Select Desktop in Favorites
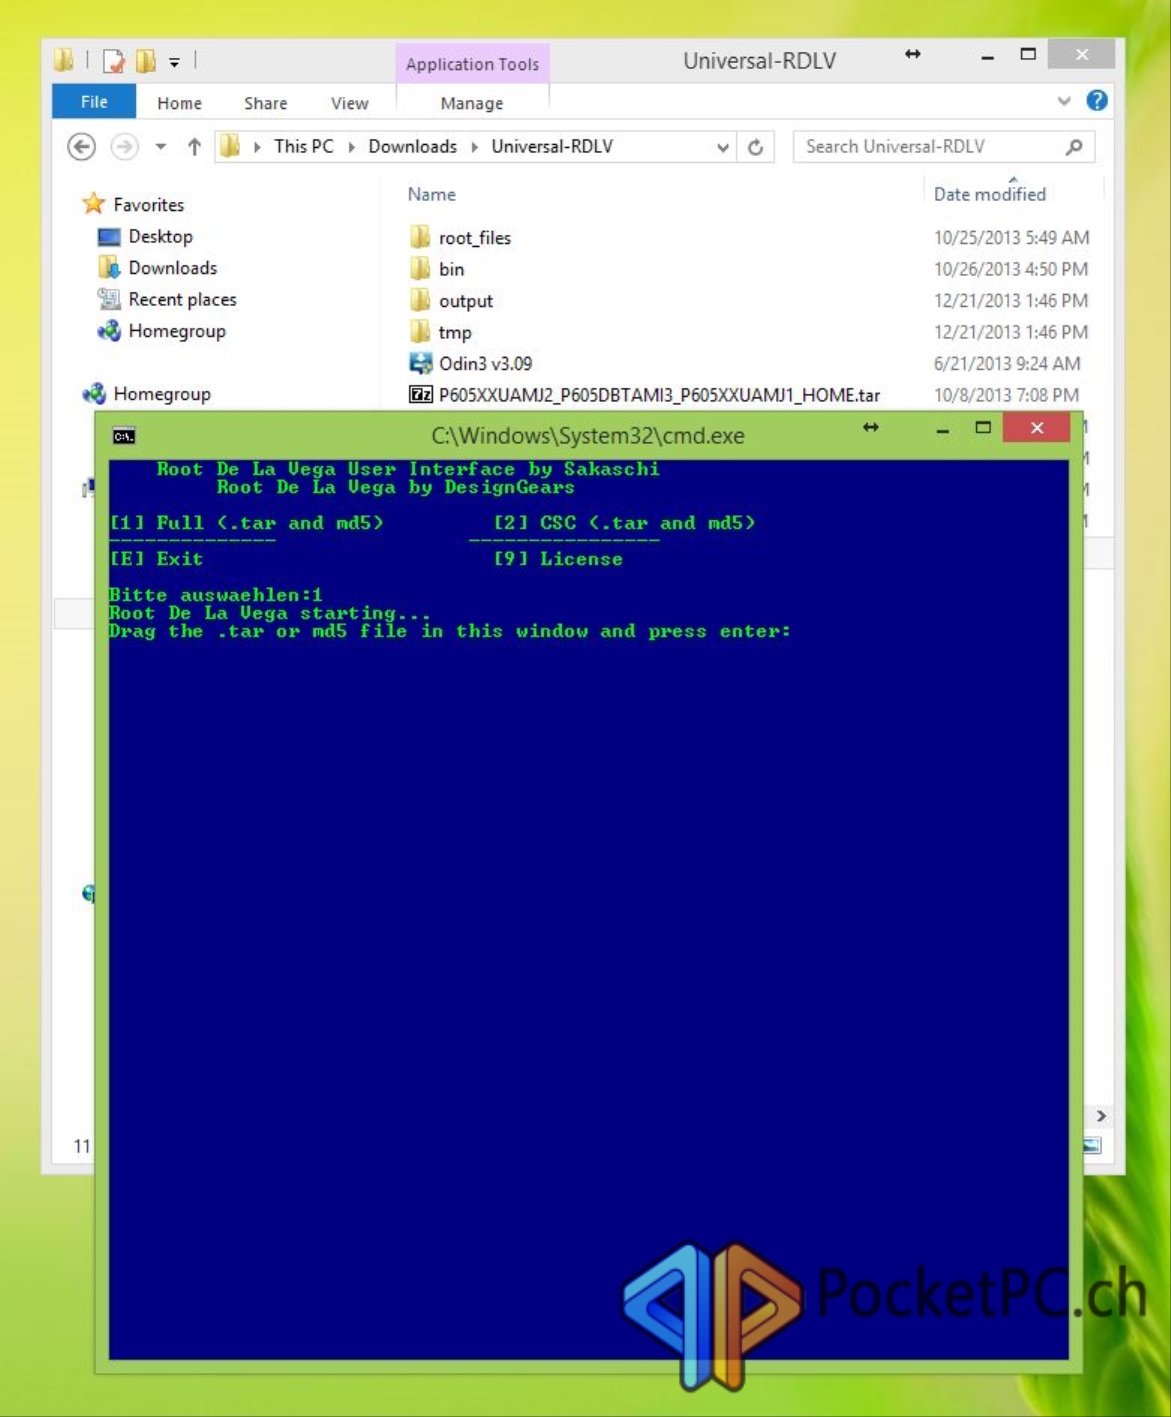 160,236
